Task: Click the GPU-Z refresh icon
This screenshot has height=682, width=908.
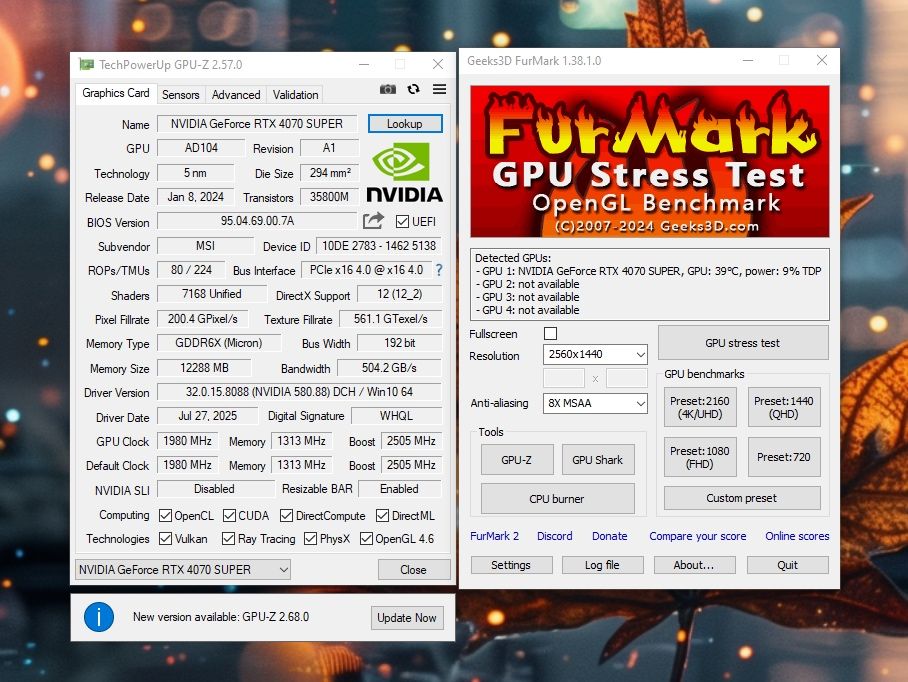Action: click(x=413, y=89)
